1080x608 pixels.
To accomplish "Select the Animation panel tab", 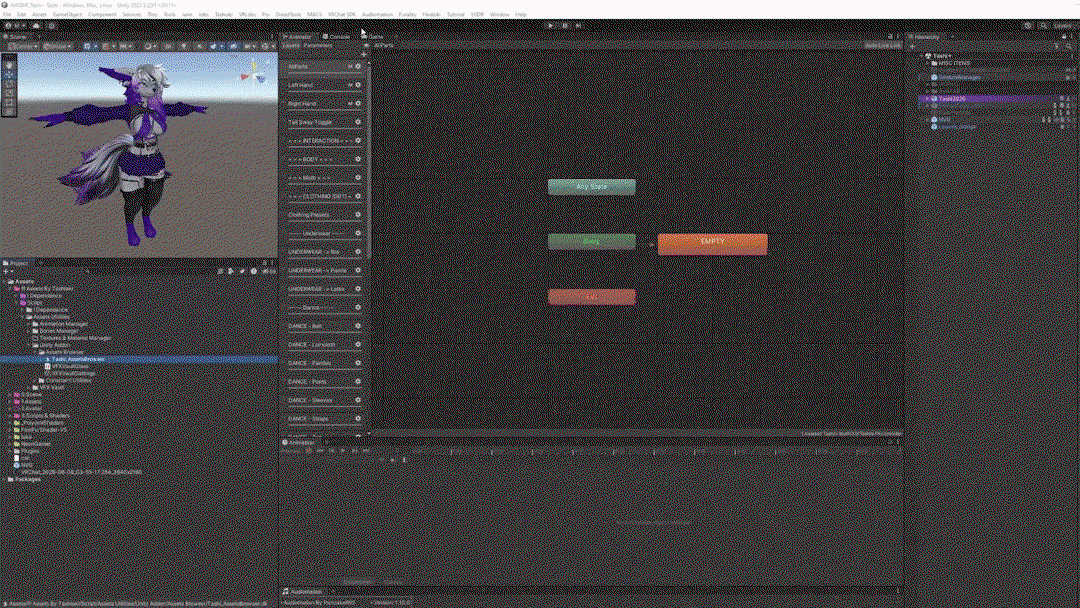I will point(299,442).
